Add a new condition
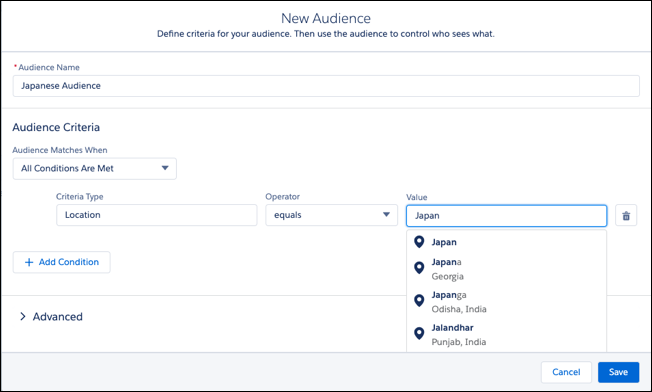This screenshot has height=392, width=652. (62, 262)
